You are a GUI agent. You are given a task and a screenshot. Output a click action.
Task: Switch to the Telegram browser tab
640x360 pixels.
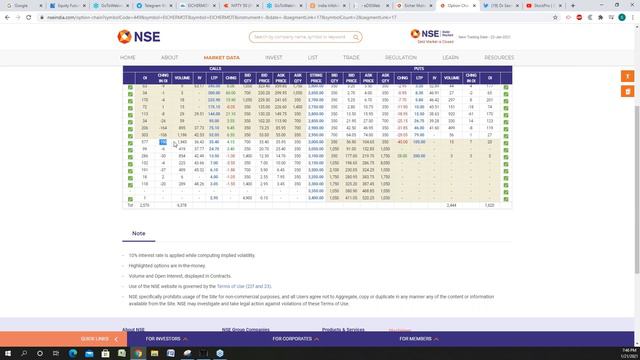coord(155,6)
